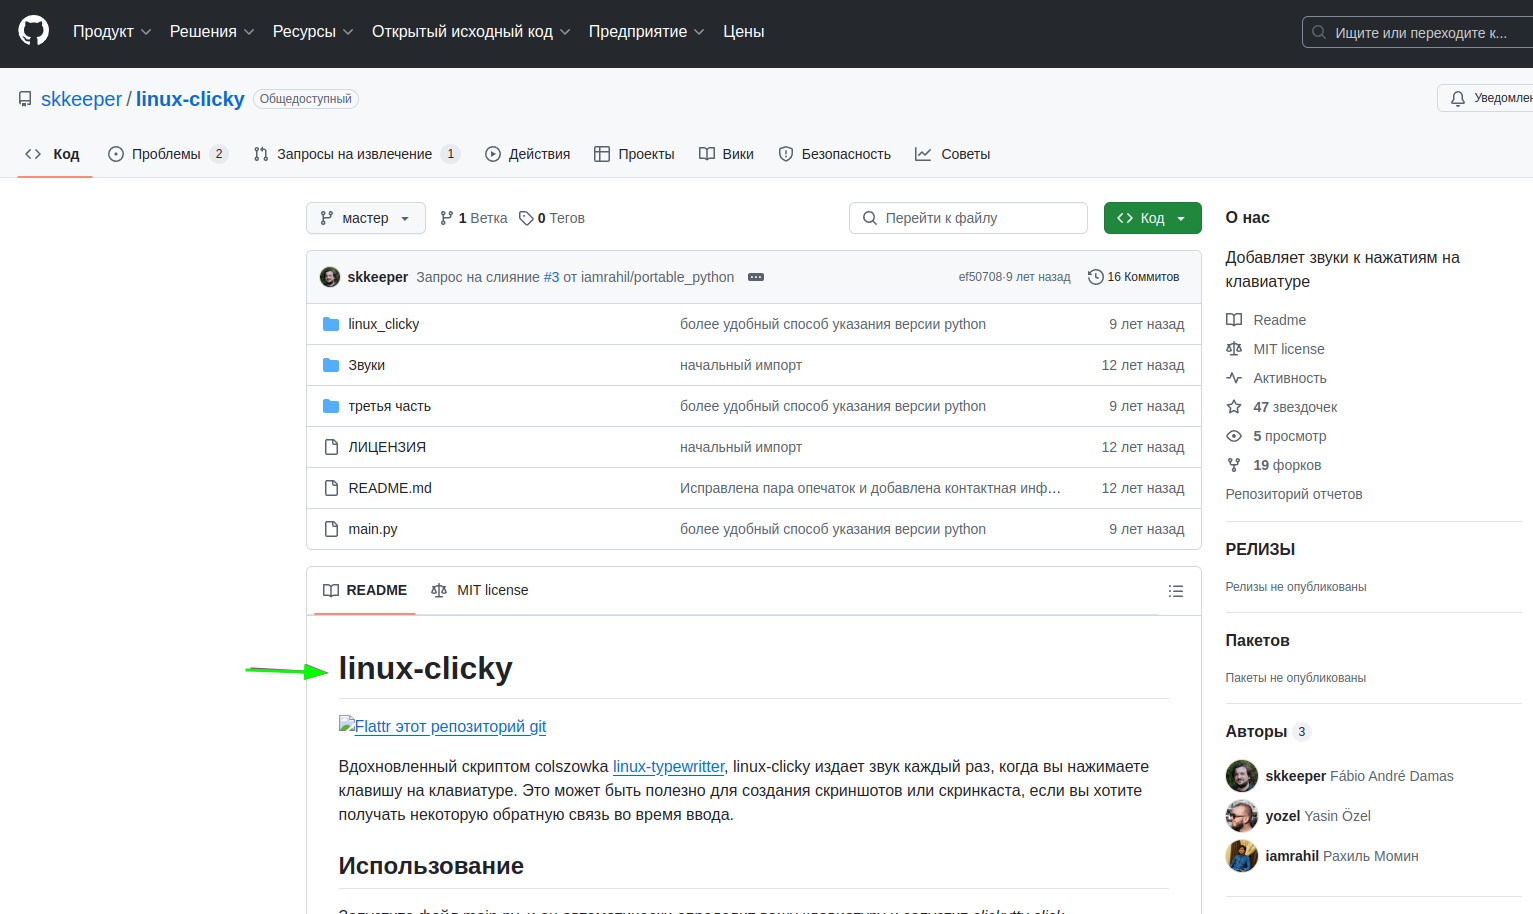Follow the linux-typewritter link
The height and width of the screenshot is (914, 1533).
pyautogui.click(x=668, y=766)
